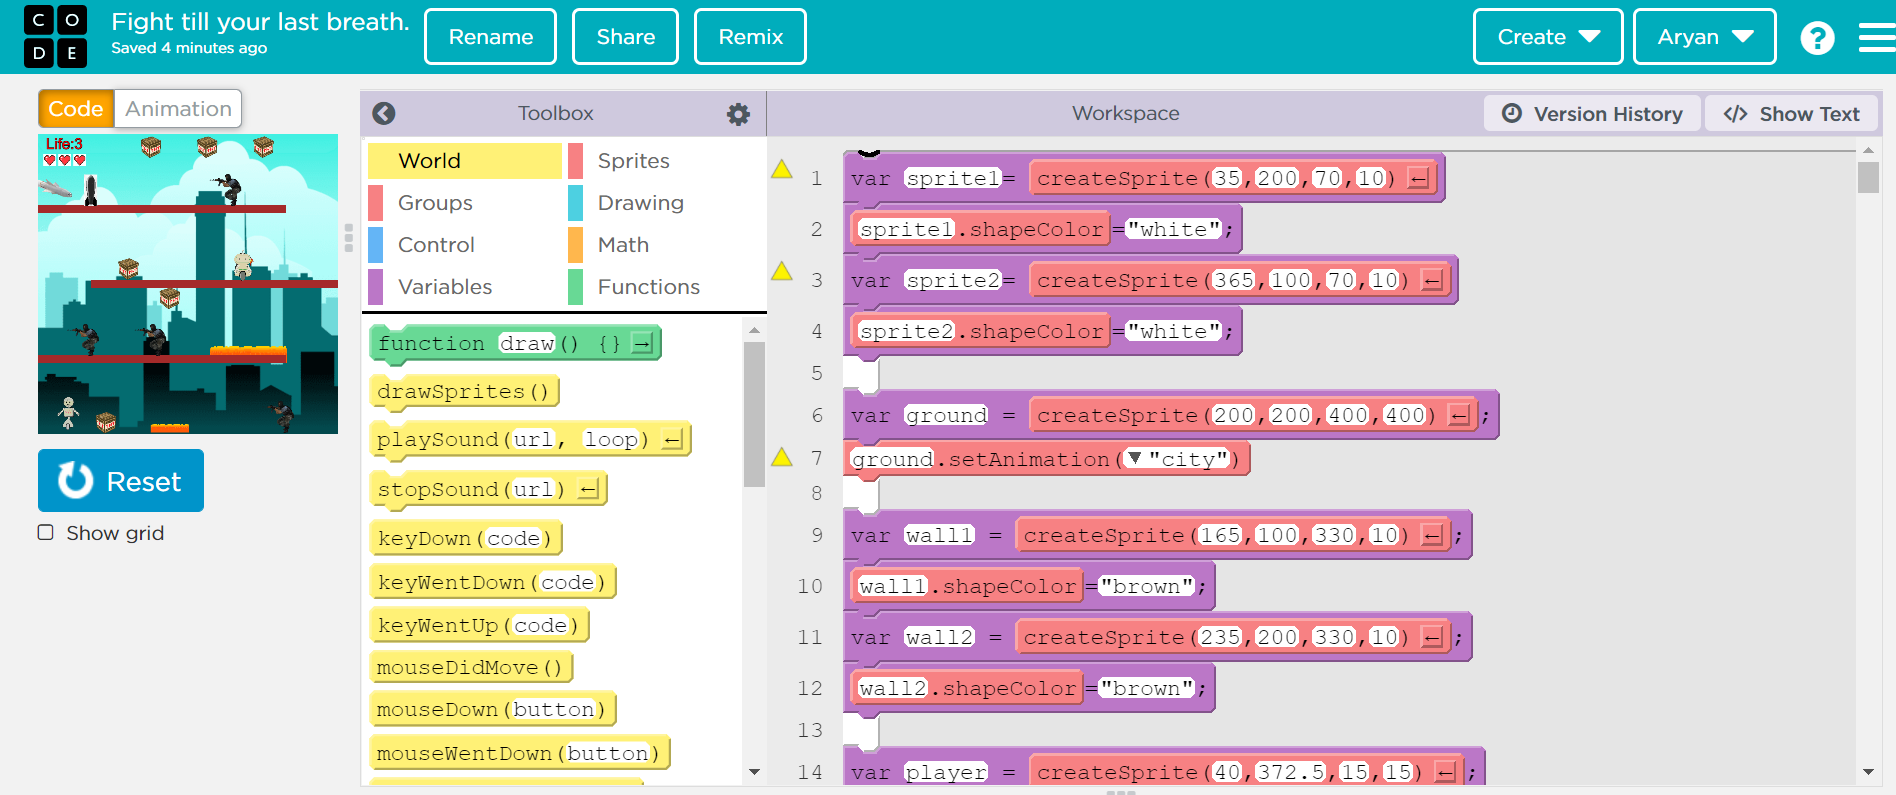This screenshot has height=795, width=1896.
Task: Click the arrow on playSound toolbox block
Action: click(672, 440)
